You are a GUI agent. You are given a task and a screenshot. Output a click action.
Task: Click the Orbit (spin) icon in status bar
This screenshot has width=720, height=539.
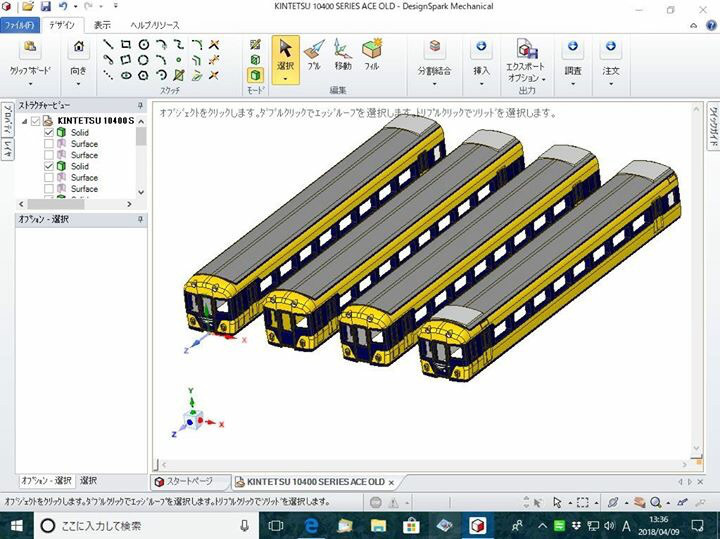pos(613,502)
